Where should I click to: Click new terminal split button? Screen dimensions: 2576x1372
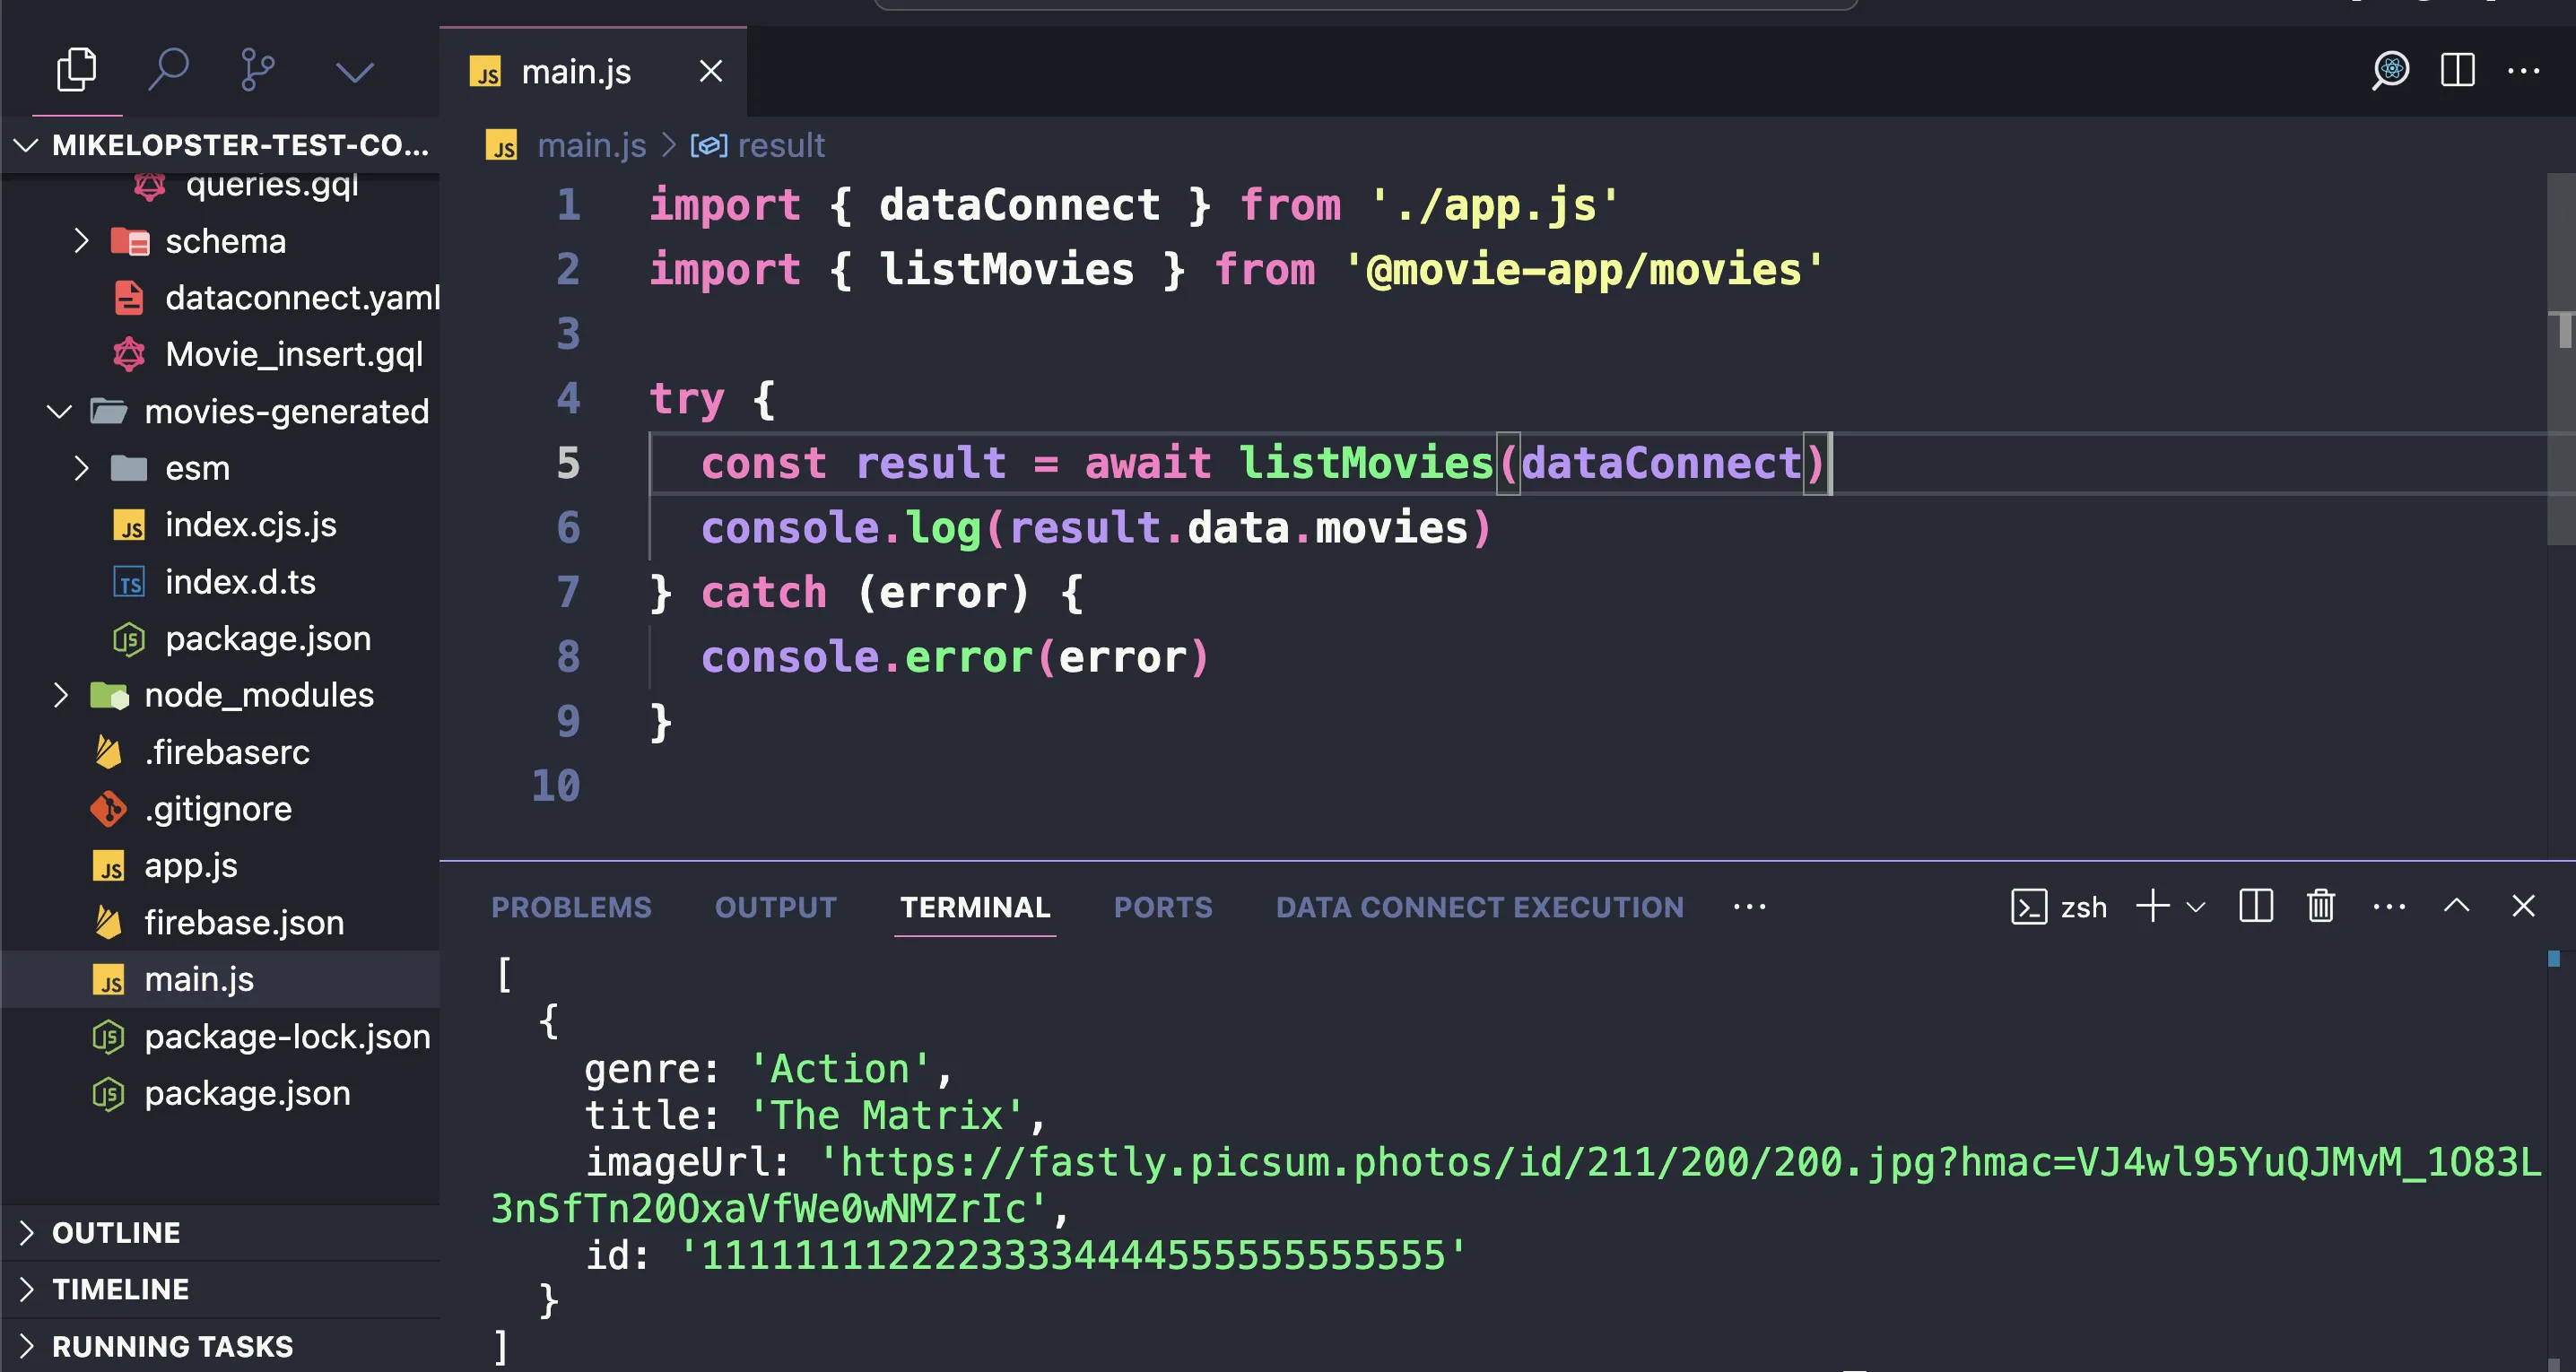(2254, 905)
